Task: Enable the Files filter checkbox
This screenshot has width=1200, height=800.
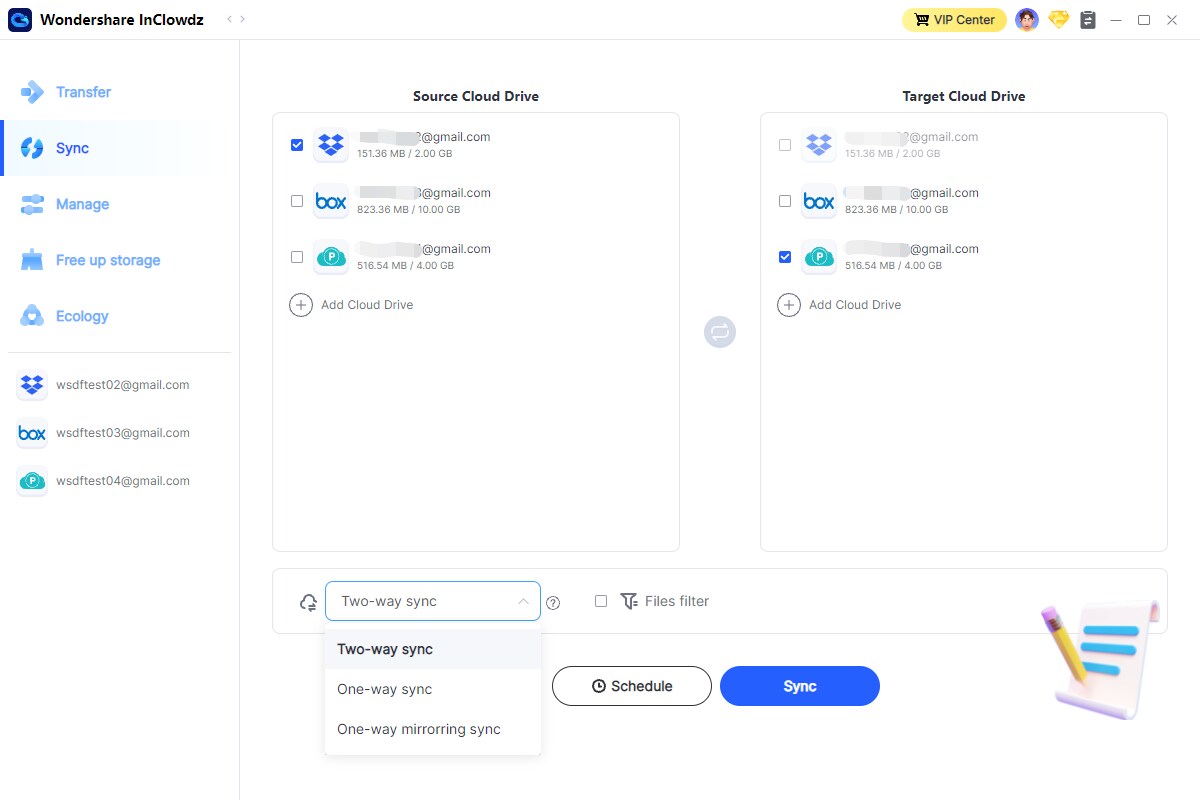Action: [600, 601]
